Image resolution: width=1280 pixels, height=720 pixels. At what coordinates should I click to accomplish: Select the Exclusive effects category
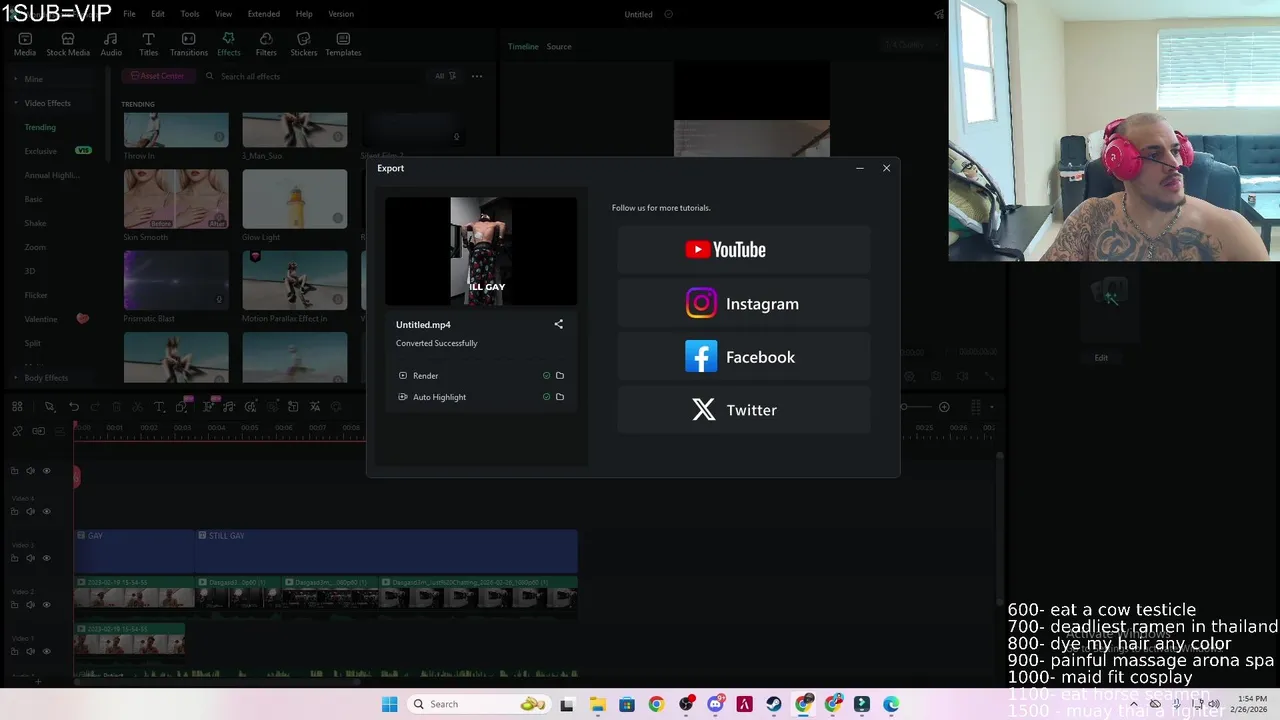point(41,151)
